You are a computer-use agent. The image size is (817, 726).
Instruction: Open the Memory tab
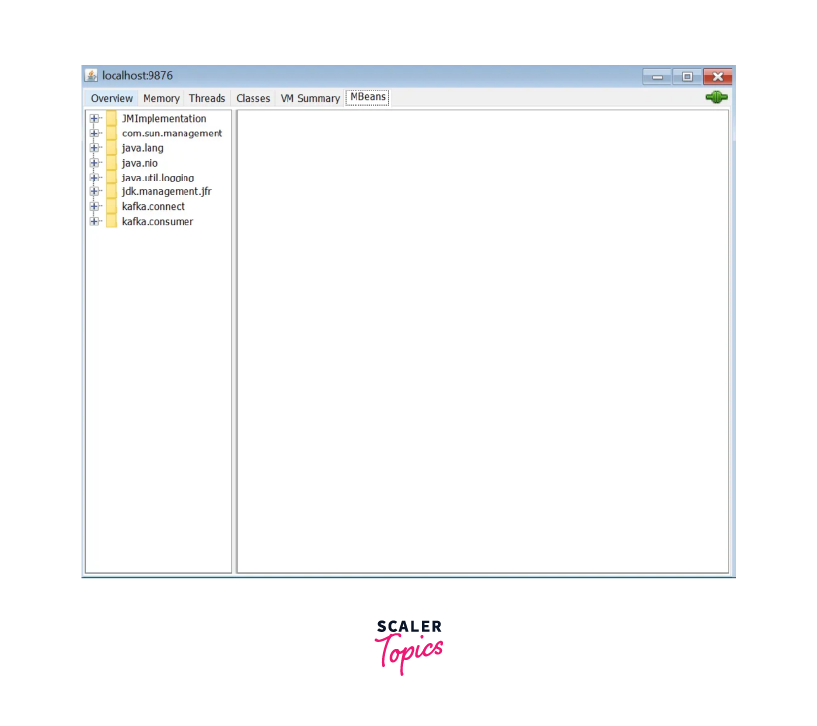161,99
